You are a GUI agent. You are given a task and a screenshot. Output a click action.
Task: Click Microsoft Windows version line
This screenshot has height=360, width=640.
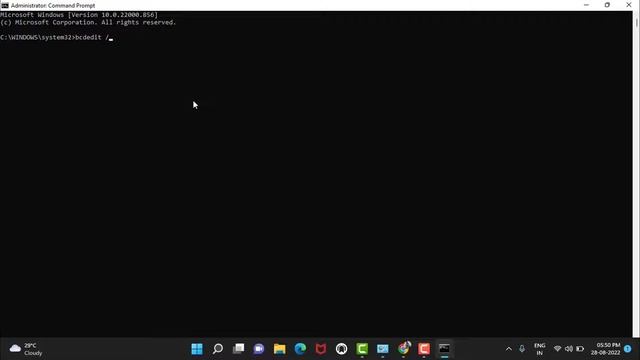point(79,15)
